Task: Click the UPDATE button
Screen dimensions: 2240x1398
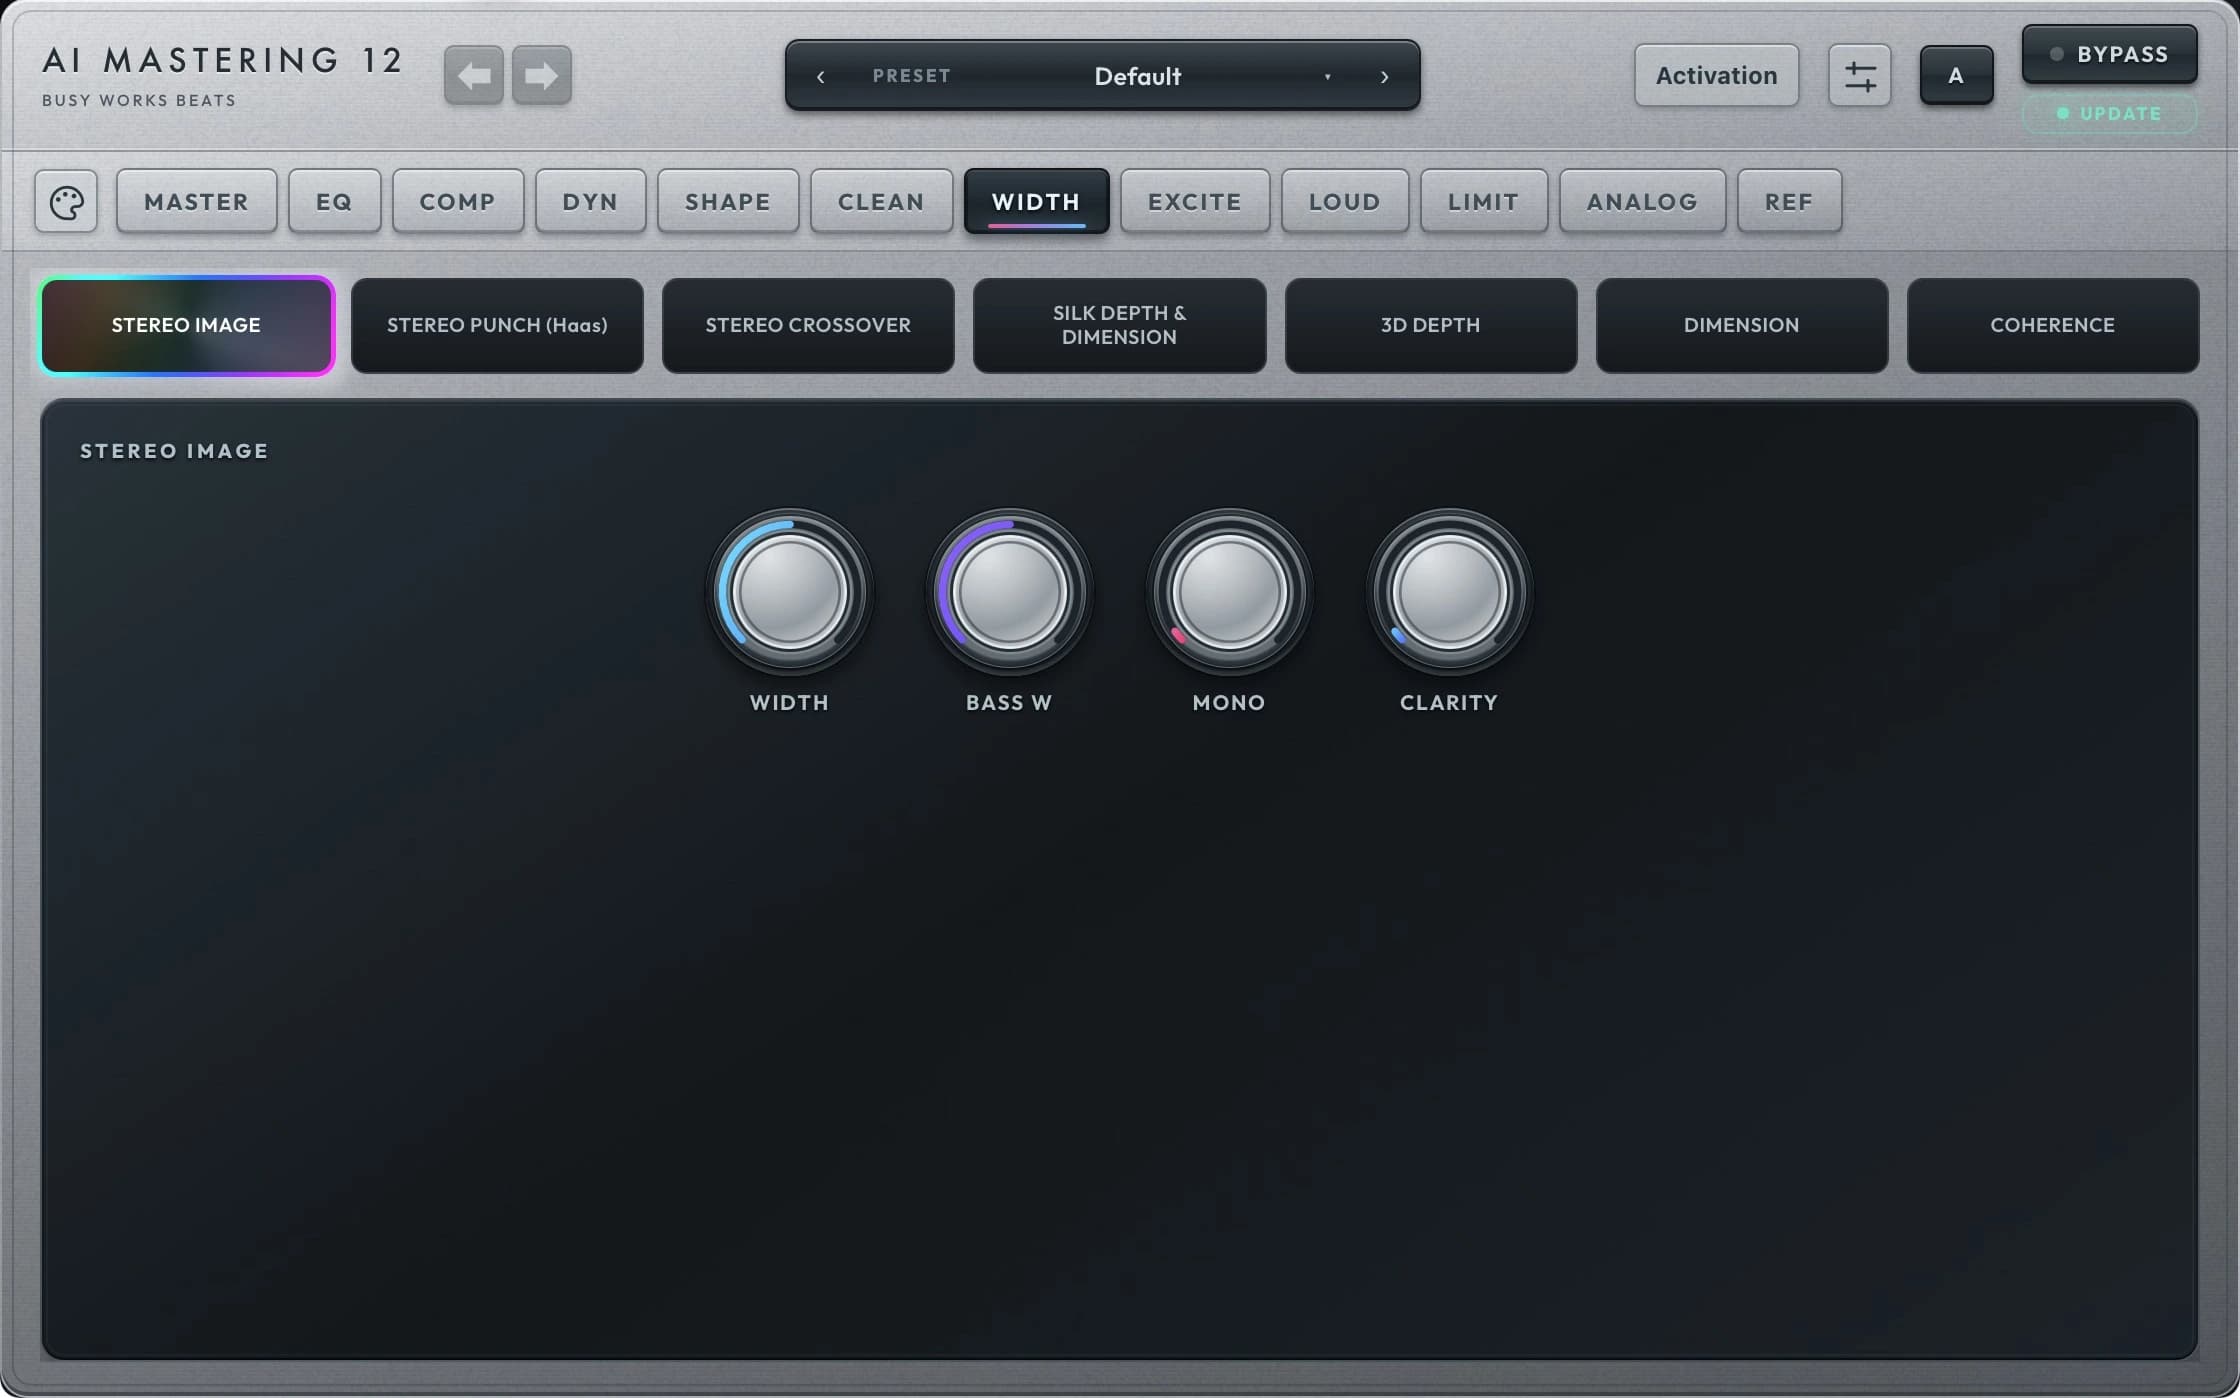Action: point(2109,114)
